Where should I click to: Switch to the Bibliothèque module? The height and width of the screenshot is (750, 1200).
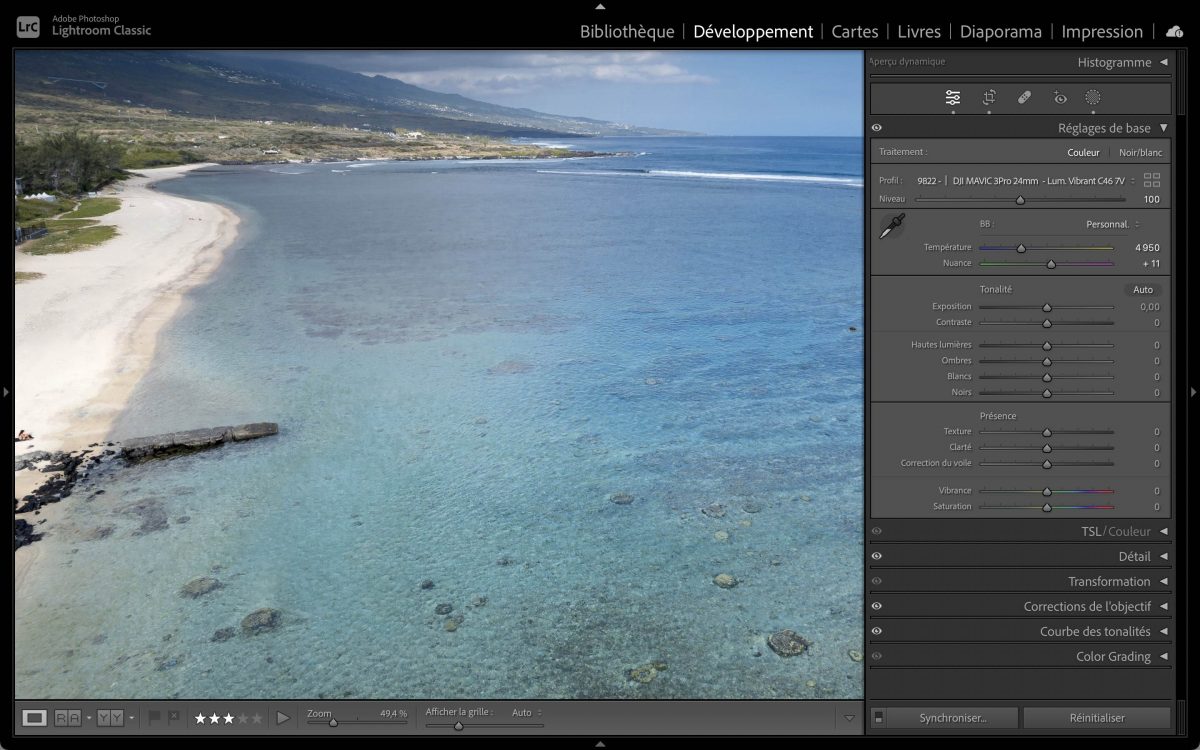pos(627,32)
